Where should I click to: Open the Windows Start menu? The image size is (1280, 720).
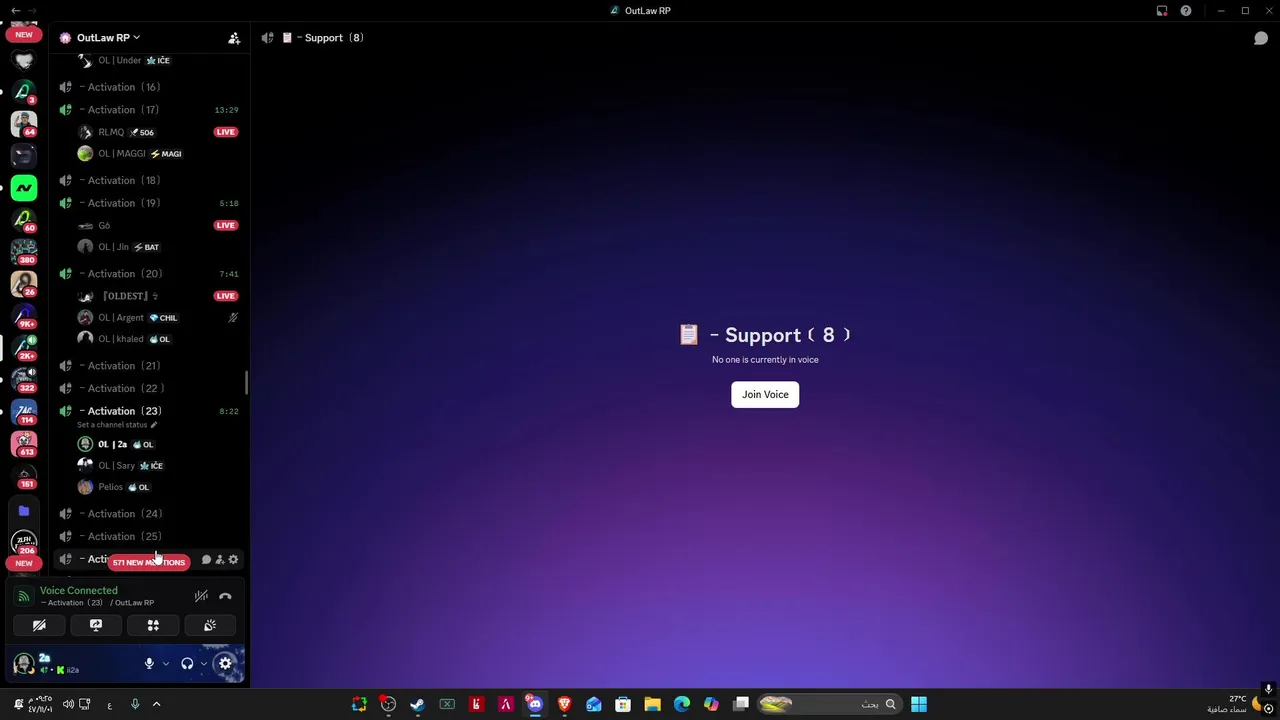pyautogui.click(x=919, y=704)
